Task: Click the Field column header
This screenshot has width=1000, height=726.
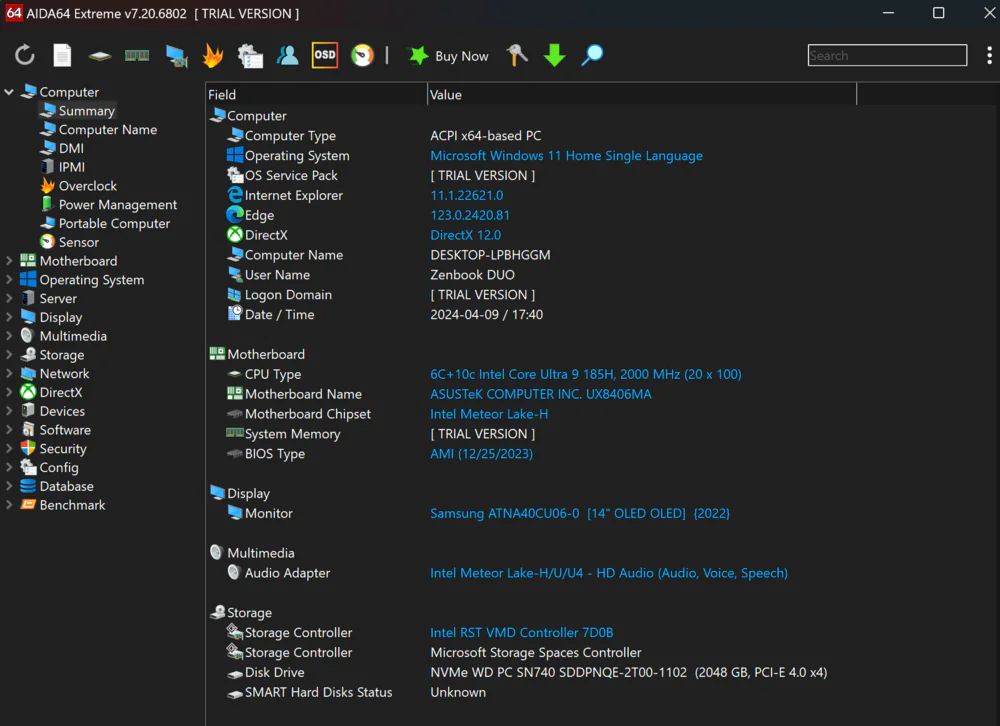Action: tap(316, 94)
